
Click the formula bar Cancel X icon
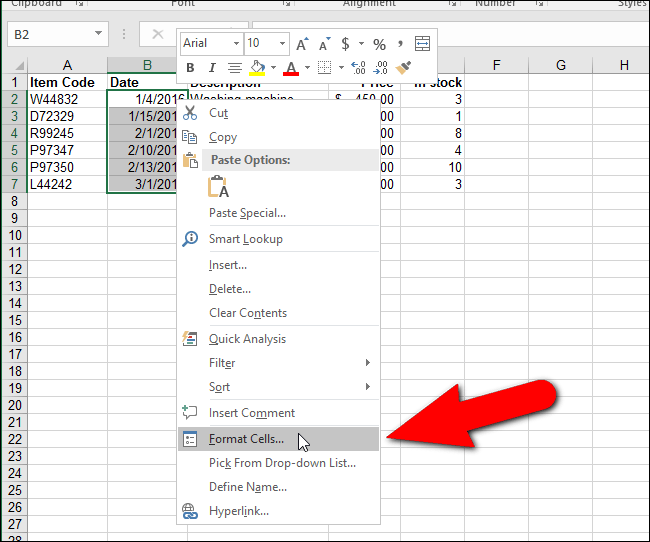(158, 34)
